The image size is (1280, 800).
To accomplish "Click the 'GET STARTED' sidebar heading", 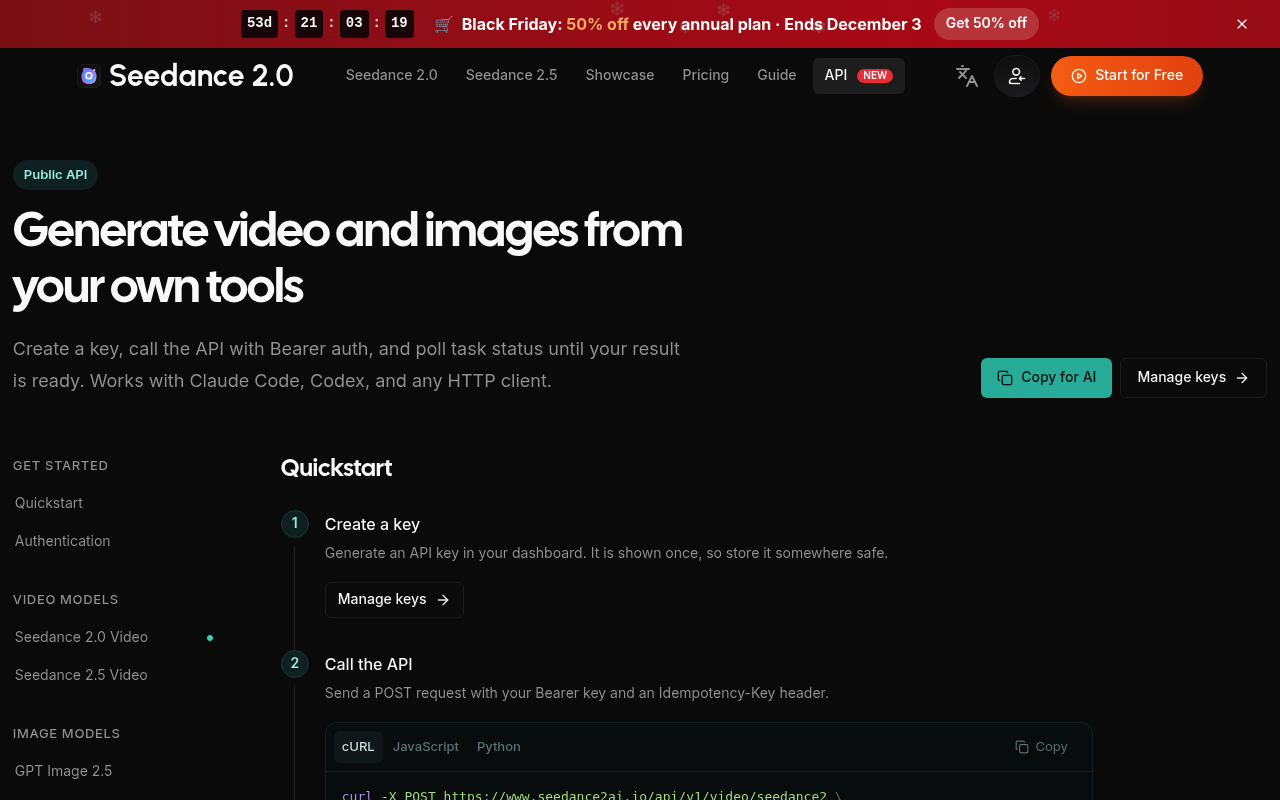I will tap(61, 466).
